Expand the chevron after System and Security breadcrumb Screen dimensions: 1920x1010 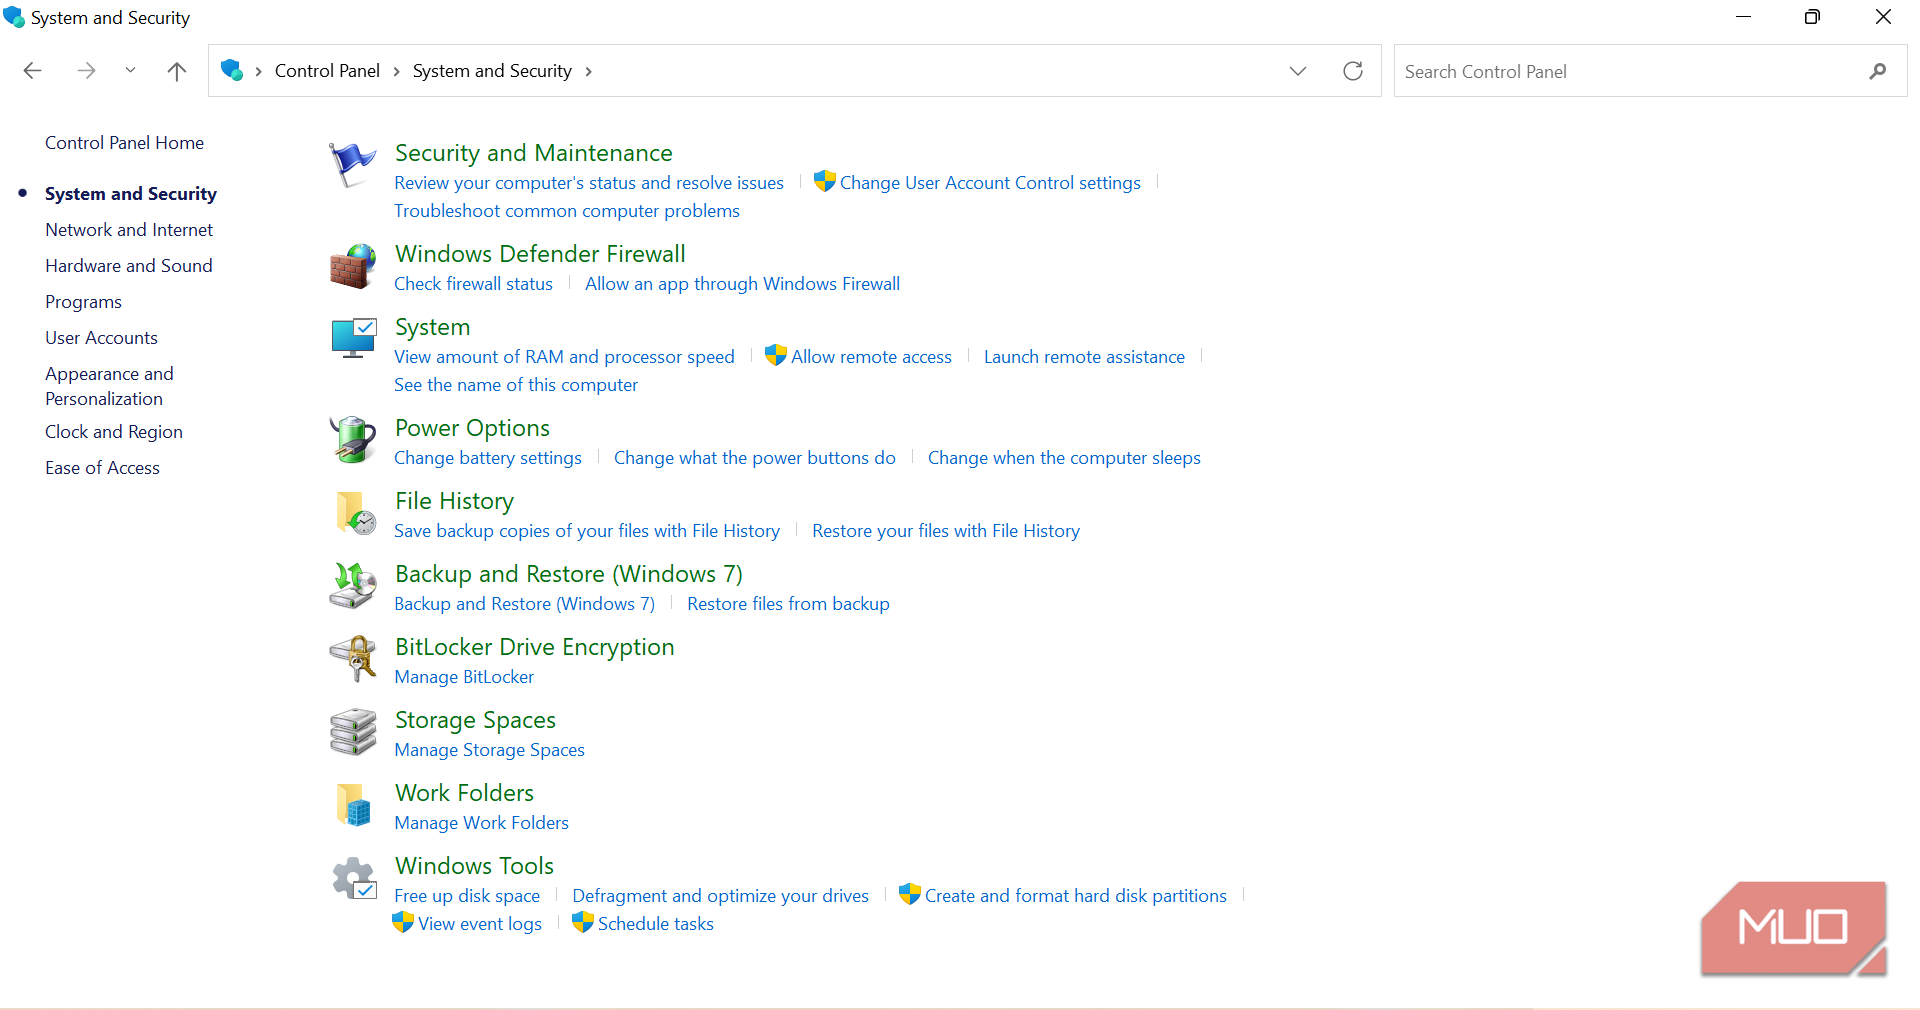click(588, 71)
